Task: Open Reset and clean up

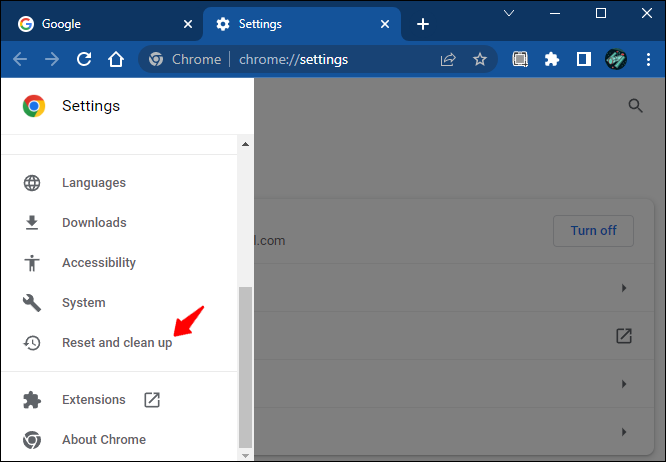Action: [119, 343]
